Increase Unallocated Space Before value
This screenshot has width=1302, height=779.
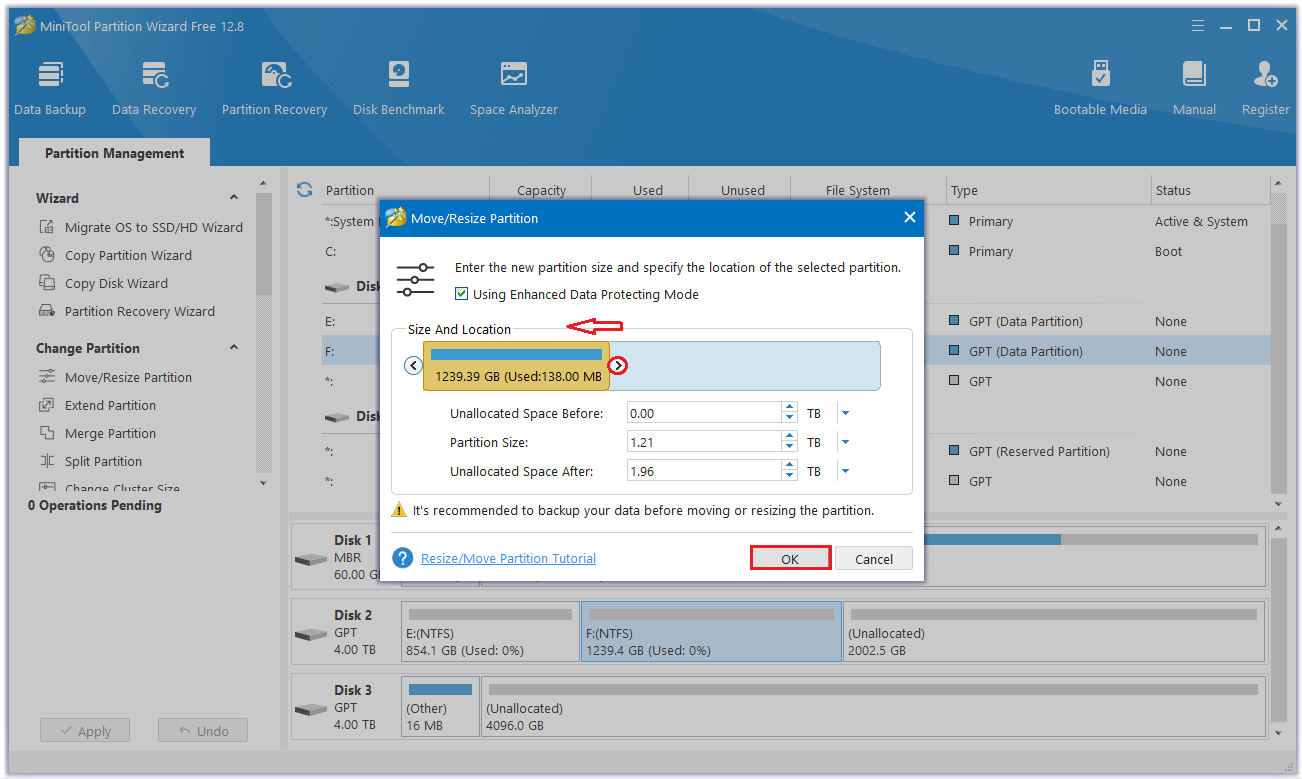coord(790,408)
